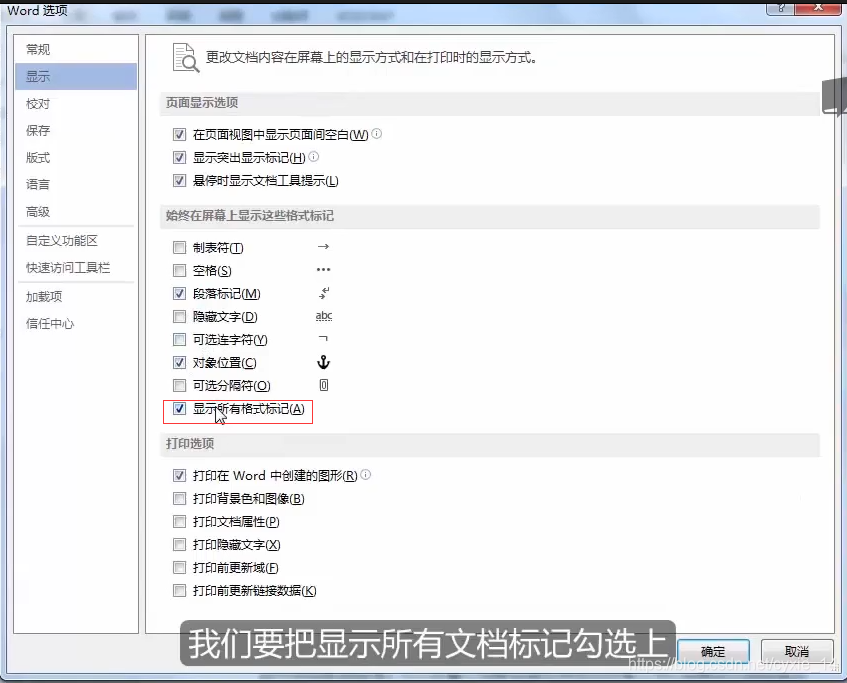Viewport: 847px width, 683px height.
Task: Open the 语言 category
Action: click(x=76, y=184)
